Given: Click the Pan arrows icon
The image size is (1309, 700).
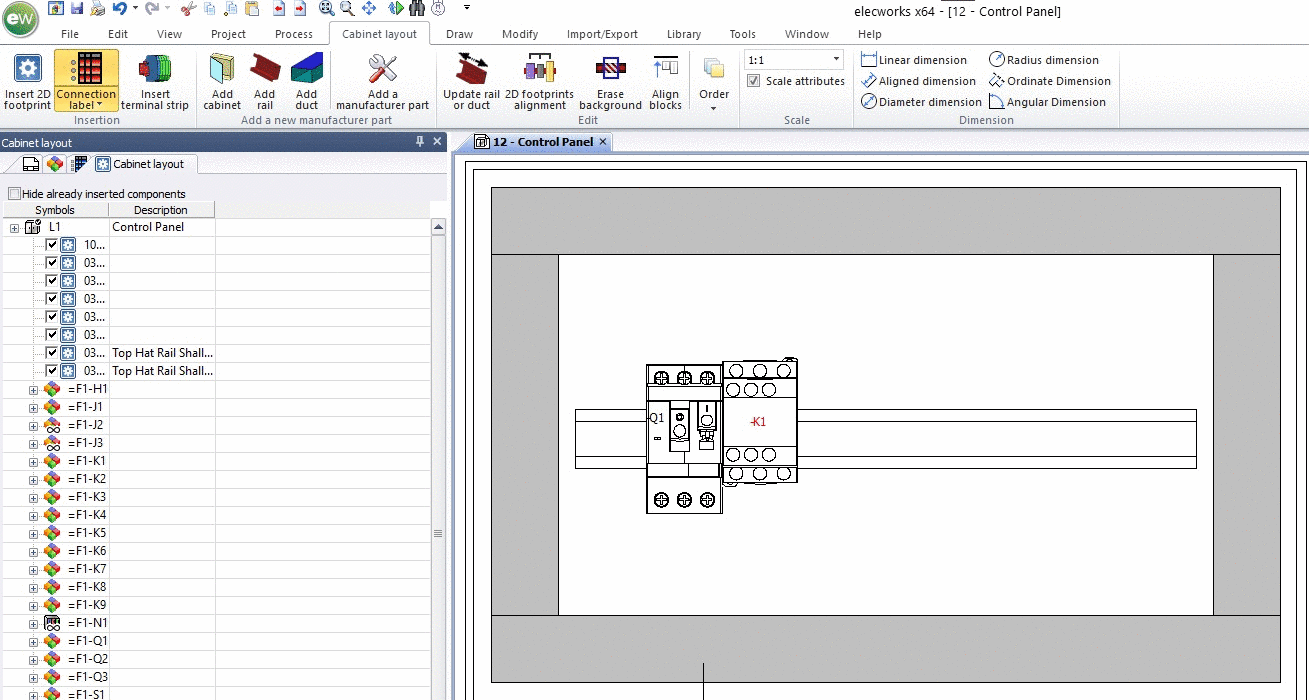Looking at the screenshot, I should tap(368, 8).
